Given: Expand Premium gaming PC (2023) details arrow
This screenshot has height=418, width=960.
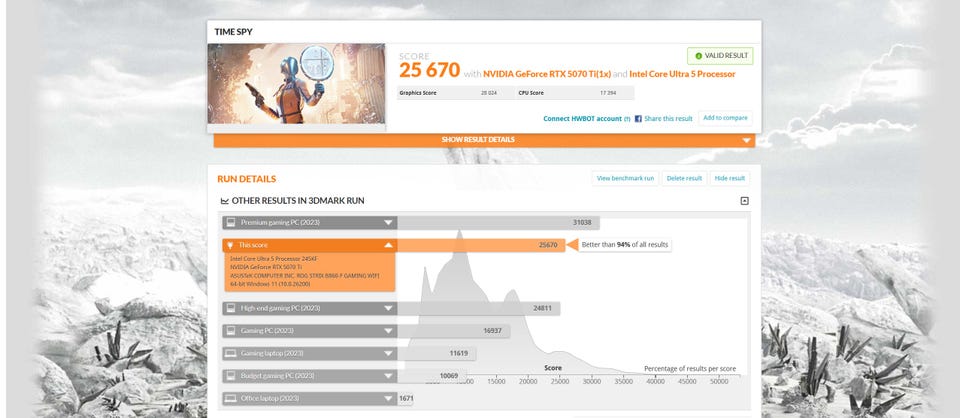Looking at the screenshot, I should point(388,223).
